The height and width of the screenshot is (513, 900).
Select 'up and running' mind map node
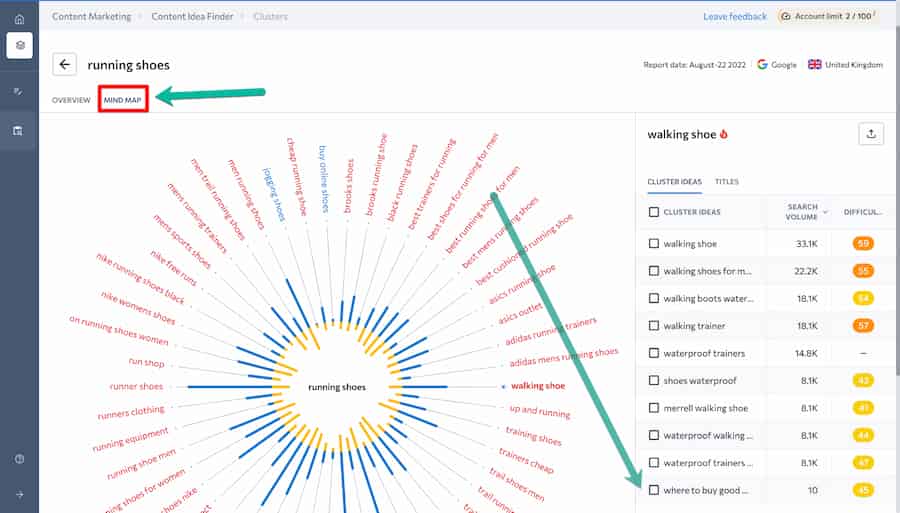click(540, 411)
